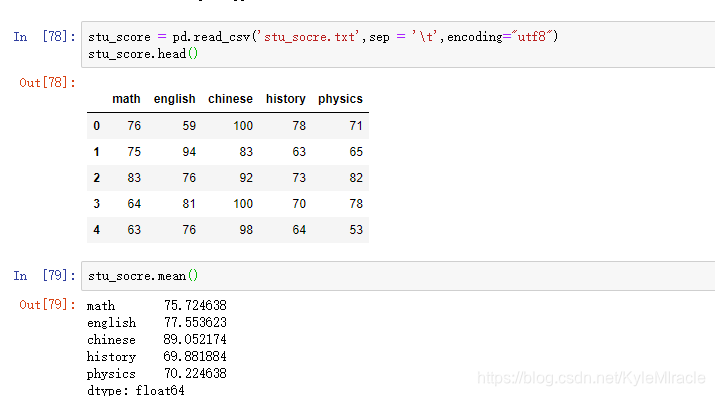
Task: Click the stu_score.head() code line
Action: [143, 54]
